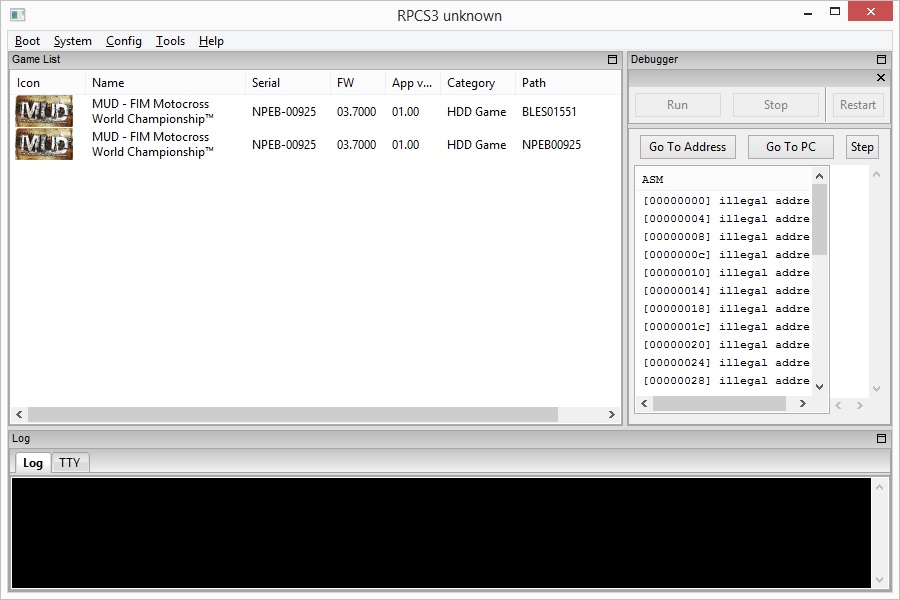The width and height of the screenshot is (900, 600).
Task: Close the Debugger panel with X
Action: [881, 78]
